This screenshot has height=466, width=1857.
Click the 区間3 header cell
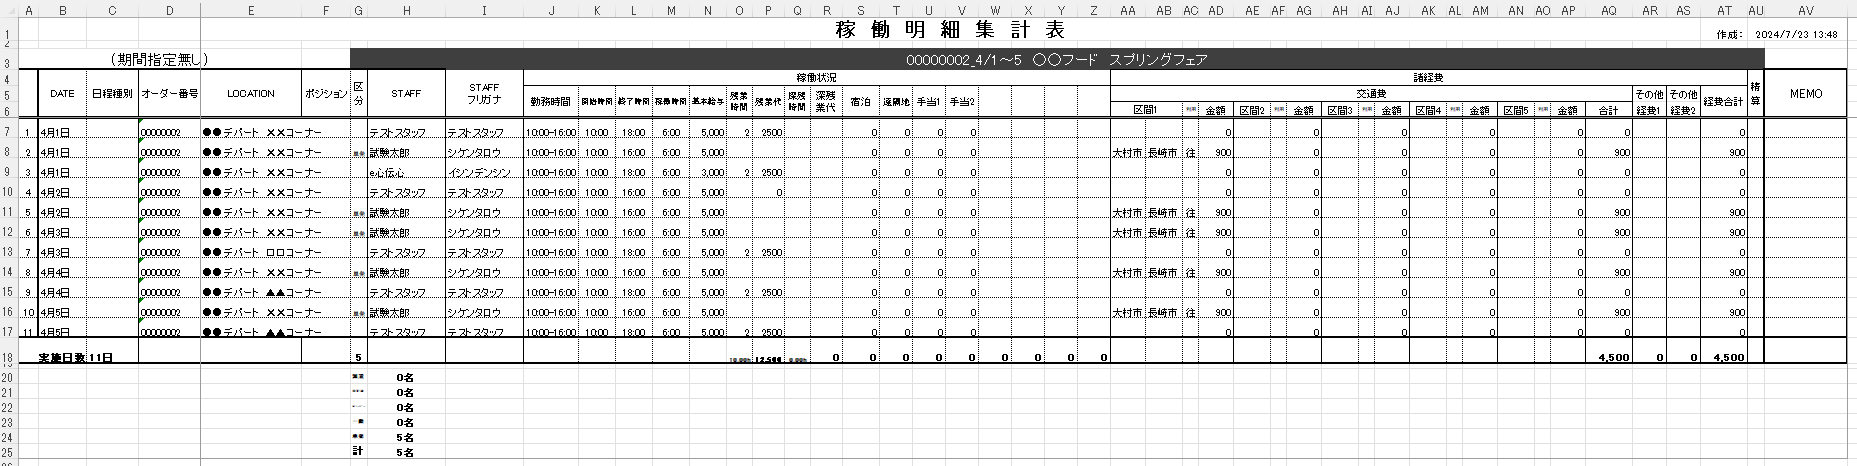(x=1340, y=110)
